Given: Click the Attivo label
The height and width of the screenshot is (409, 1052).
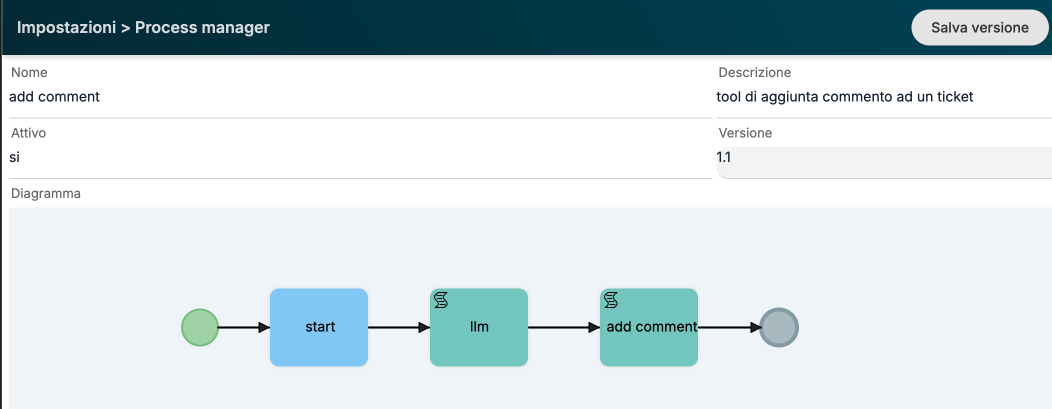Looking at the screenshot, I should 28,133.
